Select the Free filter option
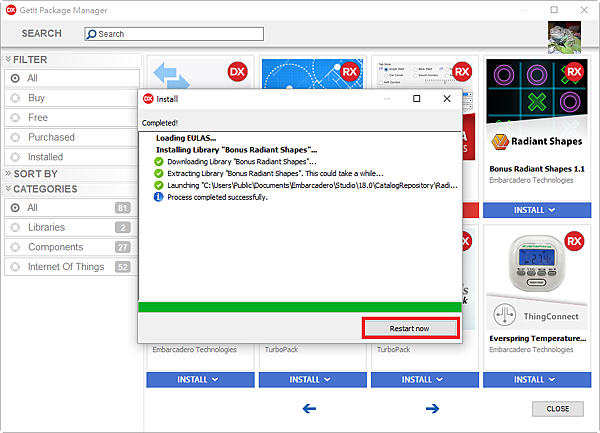The width and height of the screenshot is (600, 433). pos(72,117)
